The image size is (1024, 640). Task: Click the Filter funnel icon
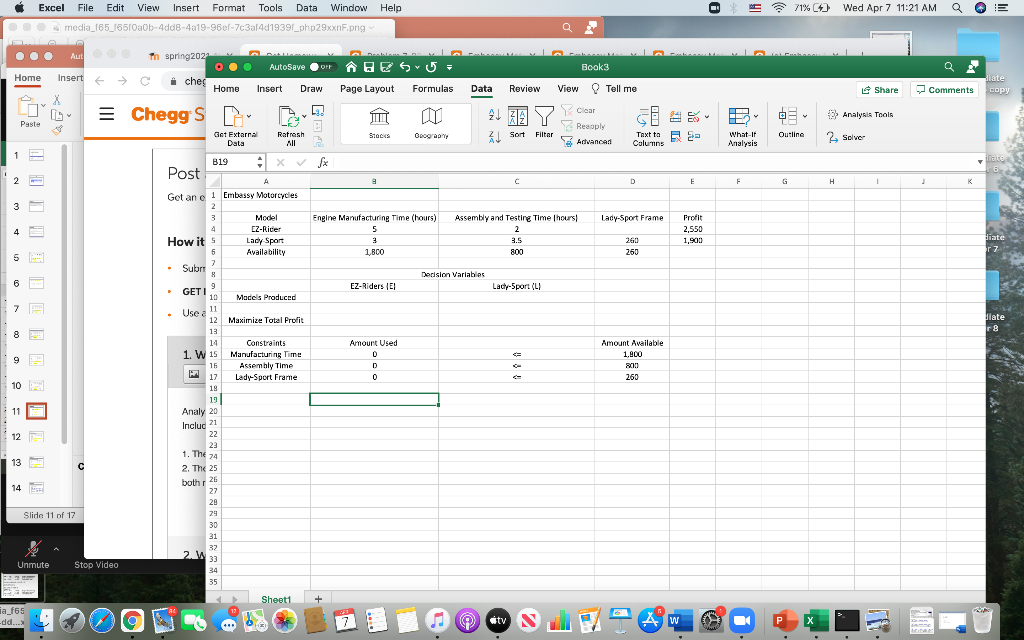tap(544, 122)
